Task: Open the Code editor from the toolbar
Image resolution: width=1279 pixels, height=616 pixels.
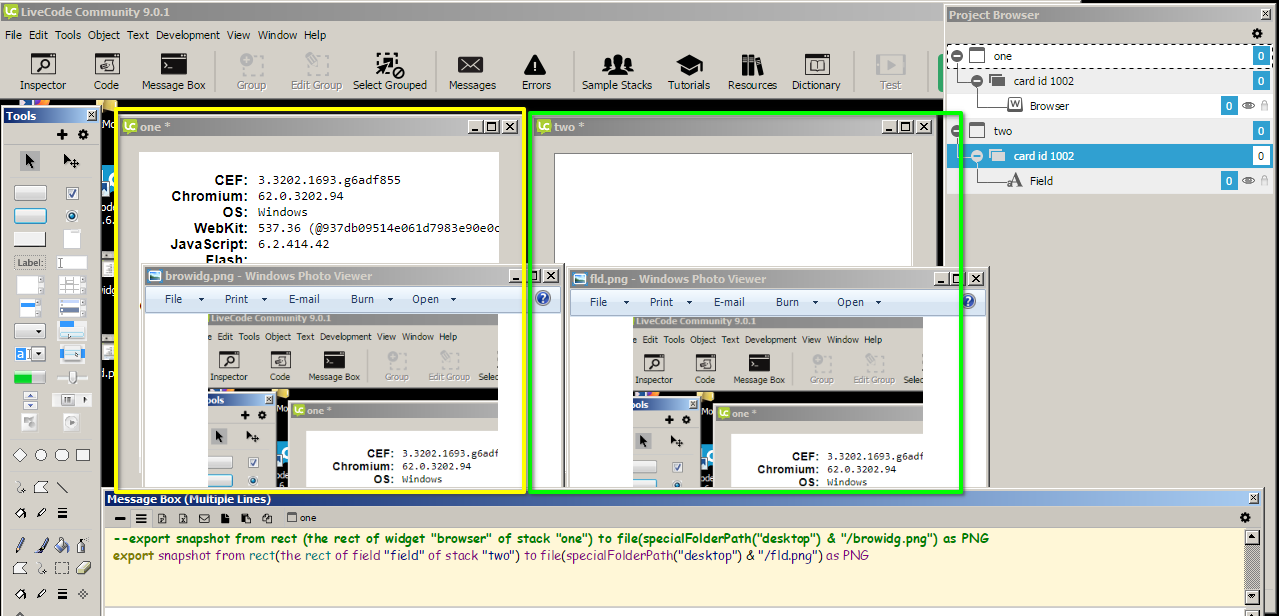Action: [106, 72]
